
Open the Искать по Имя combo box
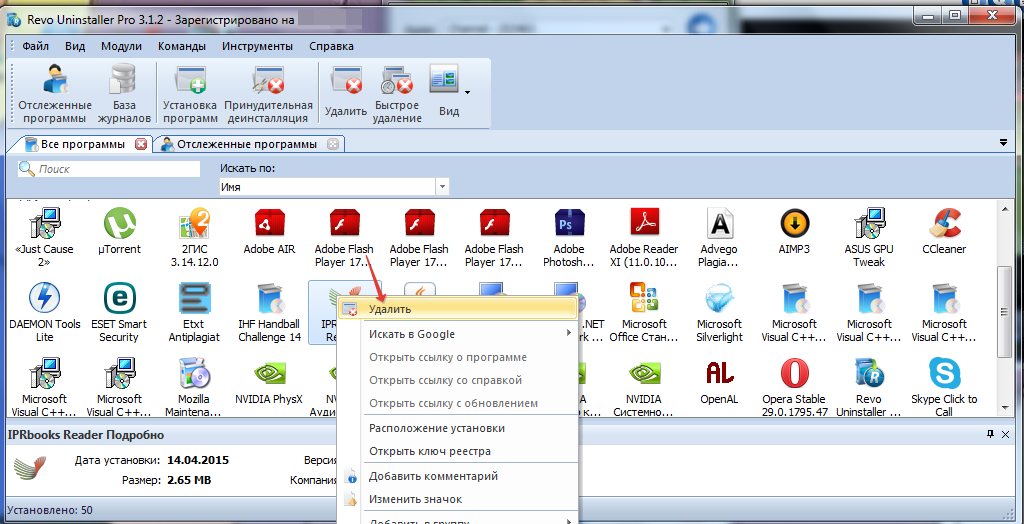334,187
